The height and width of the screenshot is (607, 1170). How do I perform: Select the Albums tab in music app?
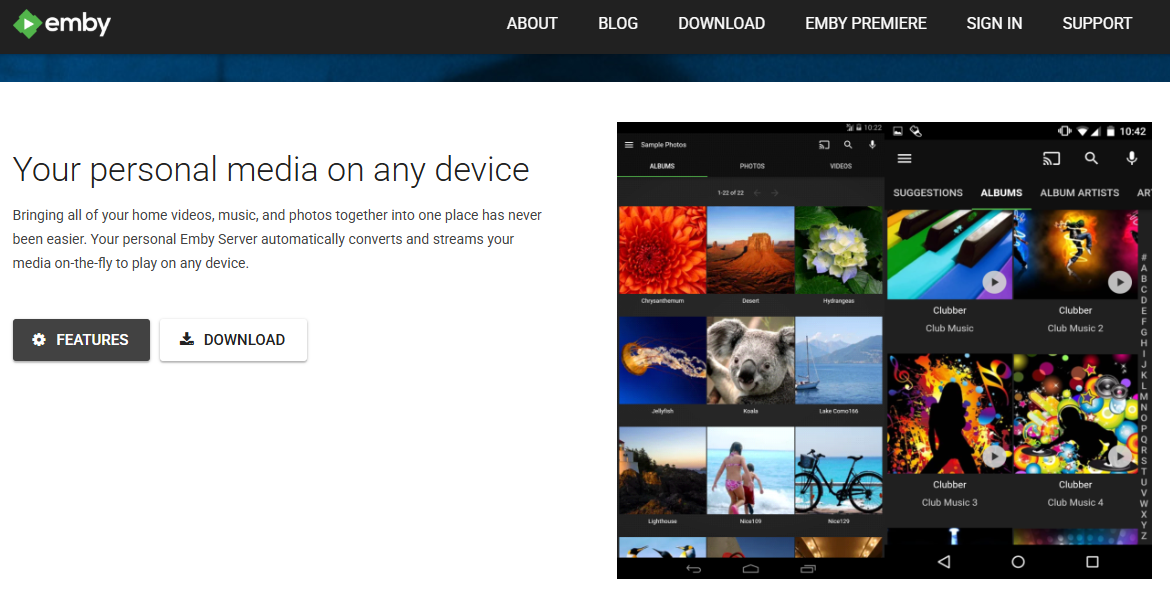(1001, 193)
